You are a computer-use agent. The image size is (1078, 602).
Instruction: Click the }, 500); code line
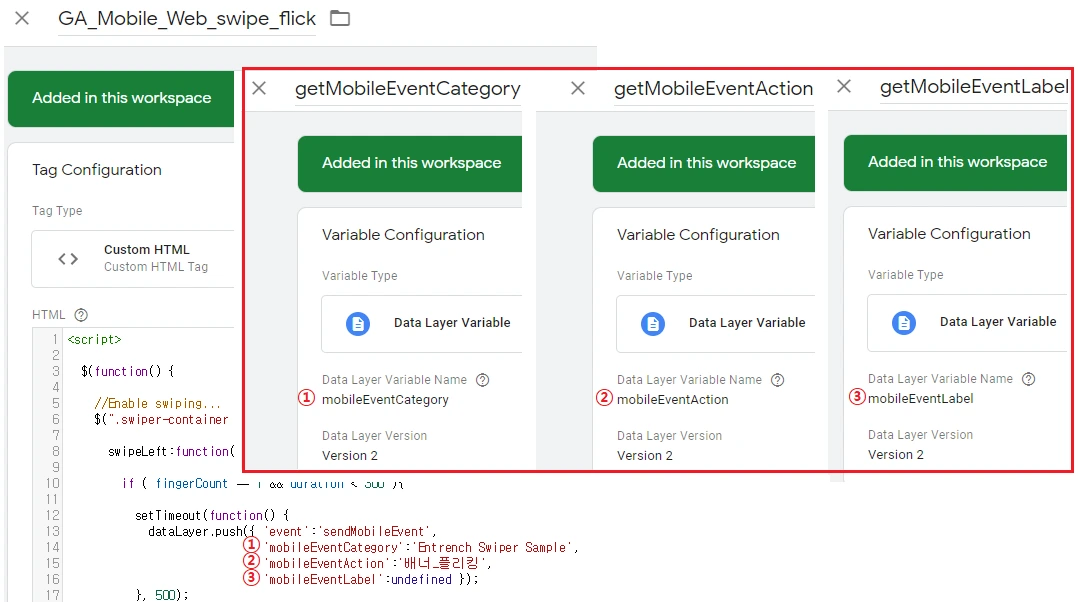coord(162,595)
